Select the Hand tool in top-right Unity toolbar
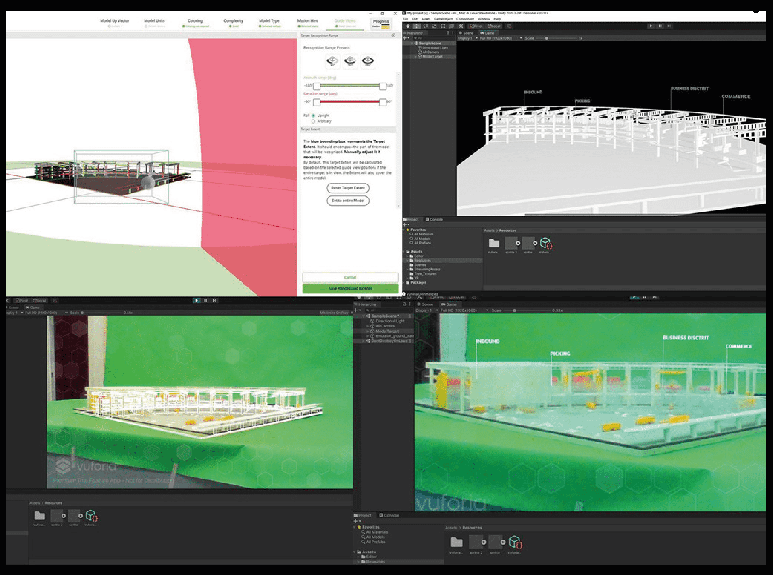Image resolution: width=773 pixels, height=575 pixels. [408, 26]
